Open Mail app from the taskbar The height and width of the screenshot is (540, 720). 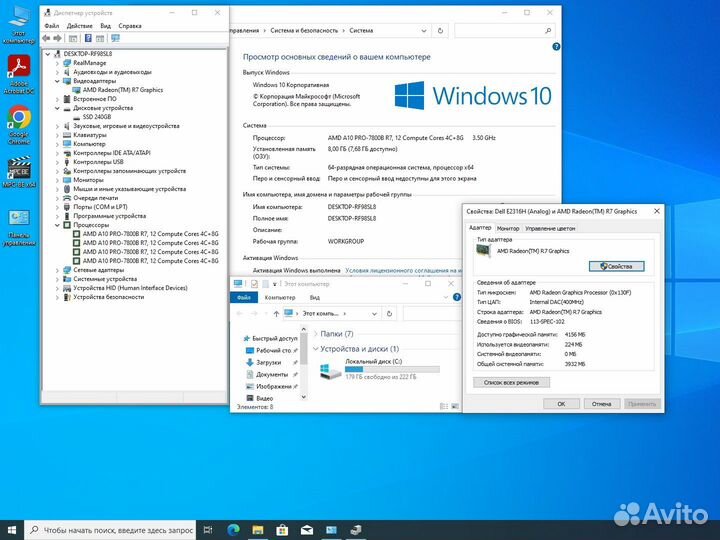tap(307, 530)
